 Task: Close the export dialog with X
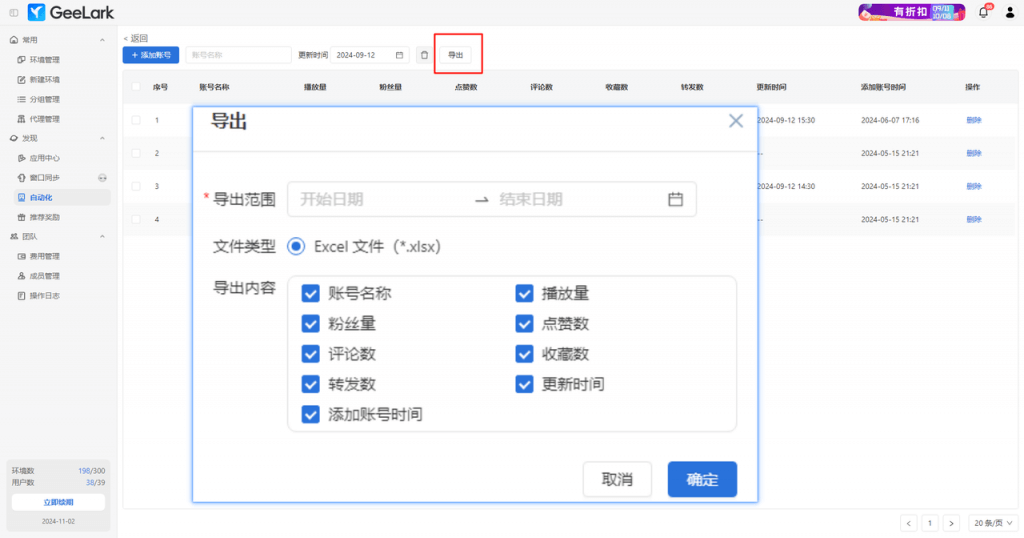(736, 121)
